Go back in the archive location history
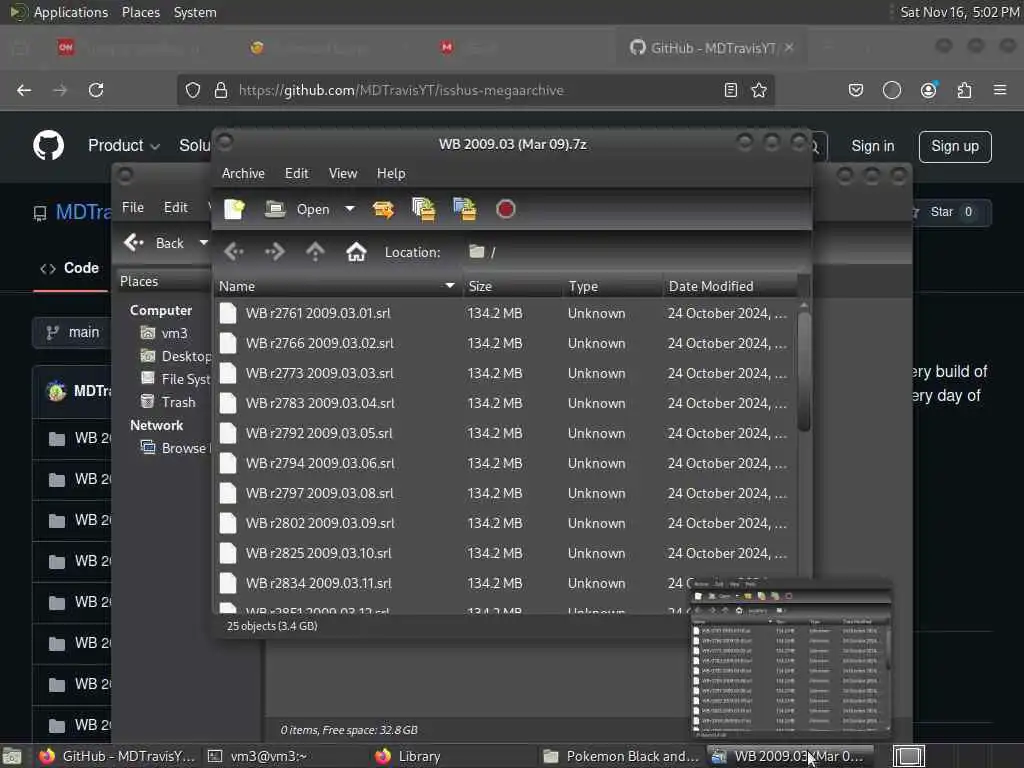Screen dimensions: 1024x768 tap(234, 251)
